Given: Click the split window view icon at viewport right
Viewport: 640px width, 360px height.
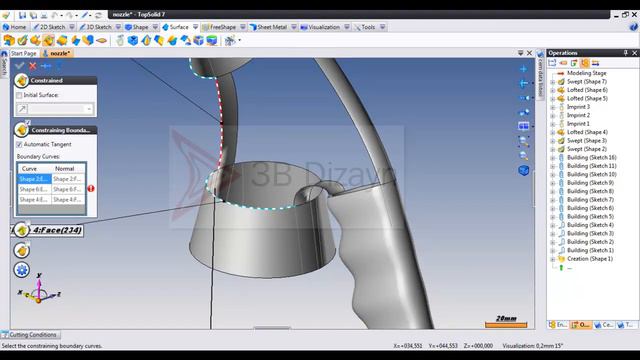Looking at the screenshot, I should pyautogui.click(x=524, y=126).
